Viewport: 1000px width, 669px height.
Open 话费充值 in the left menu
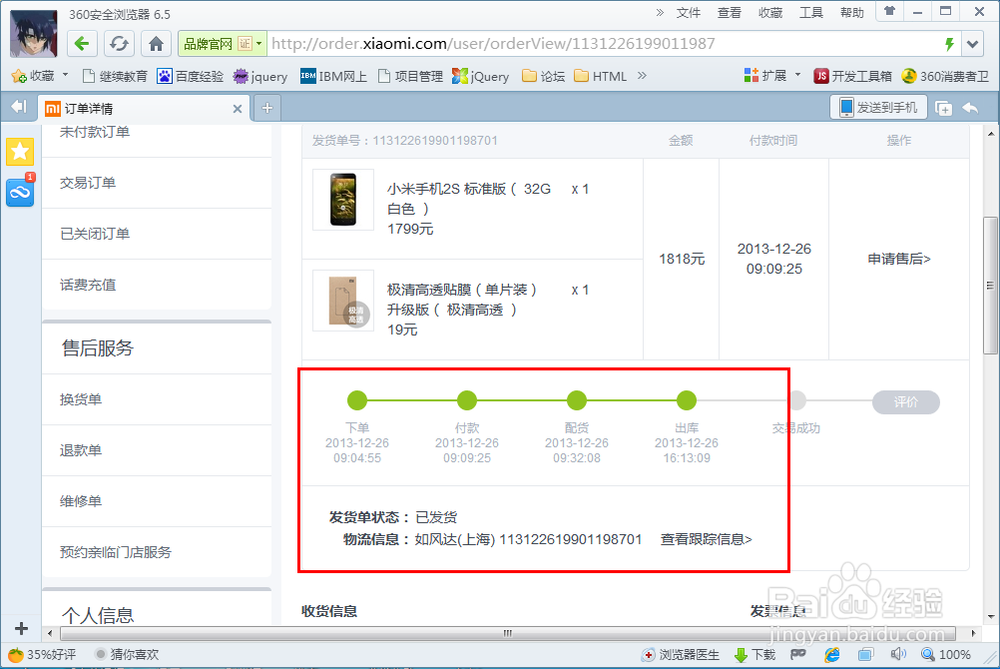88,285
